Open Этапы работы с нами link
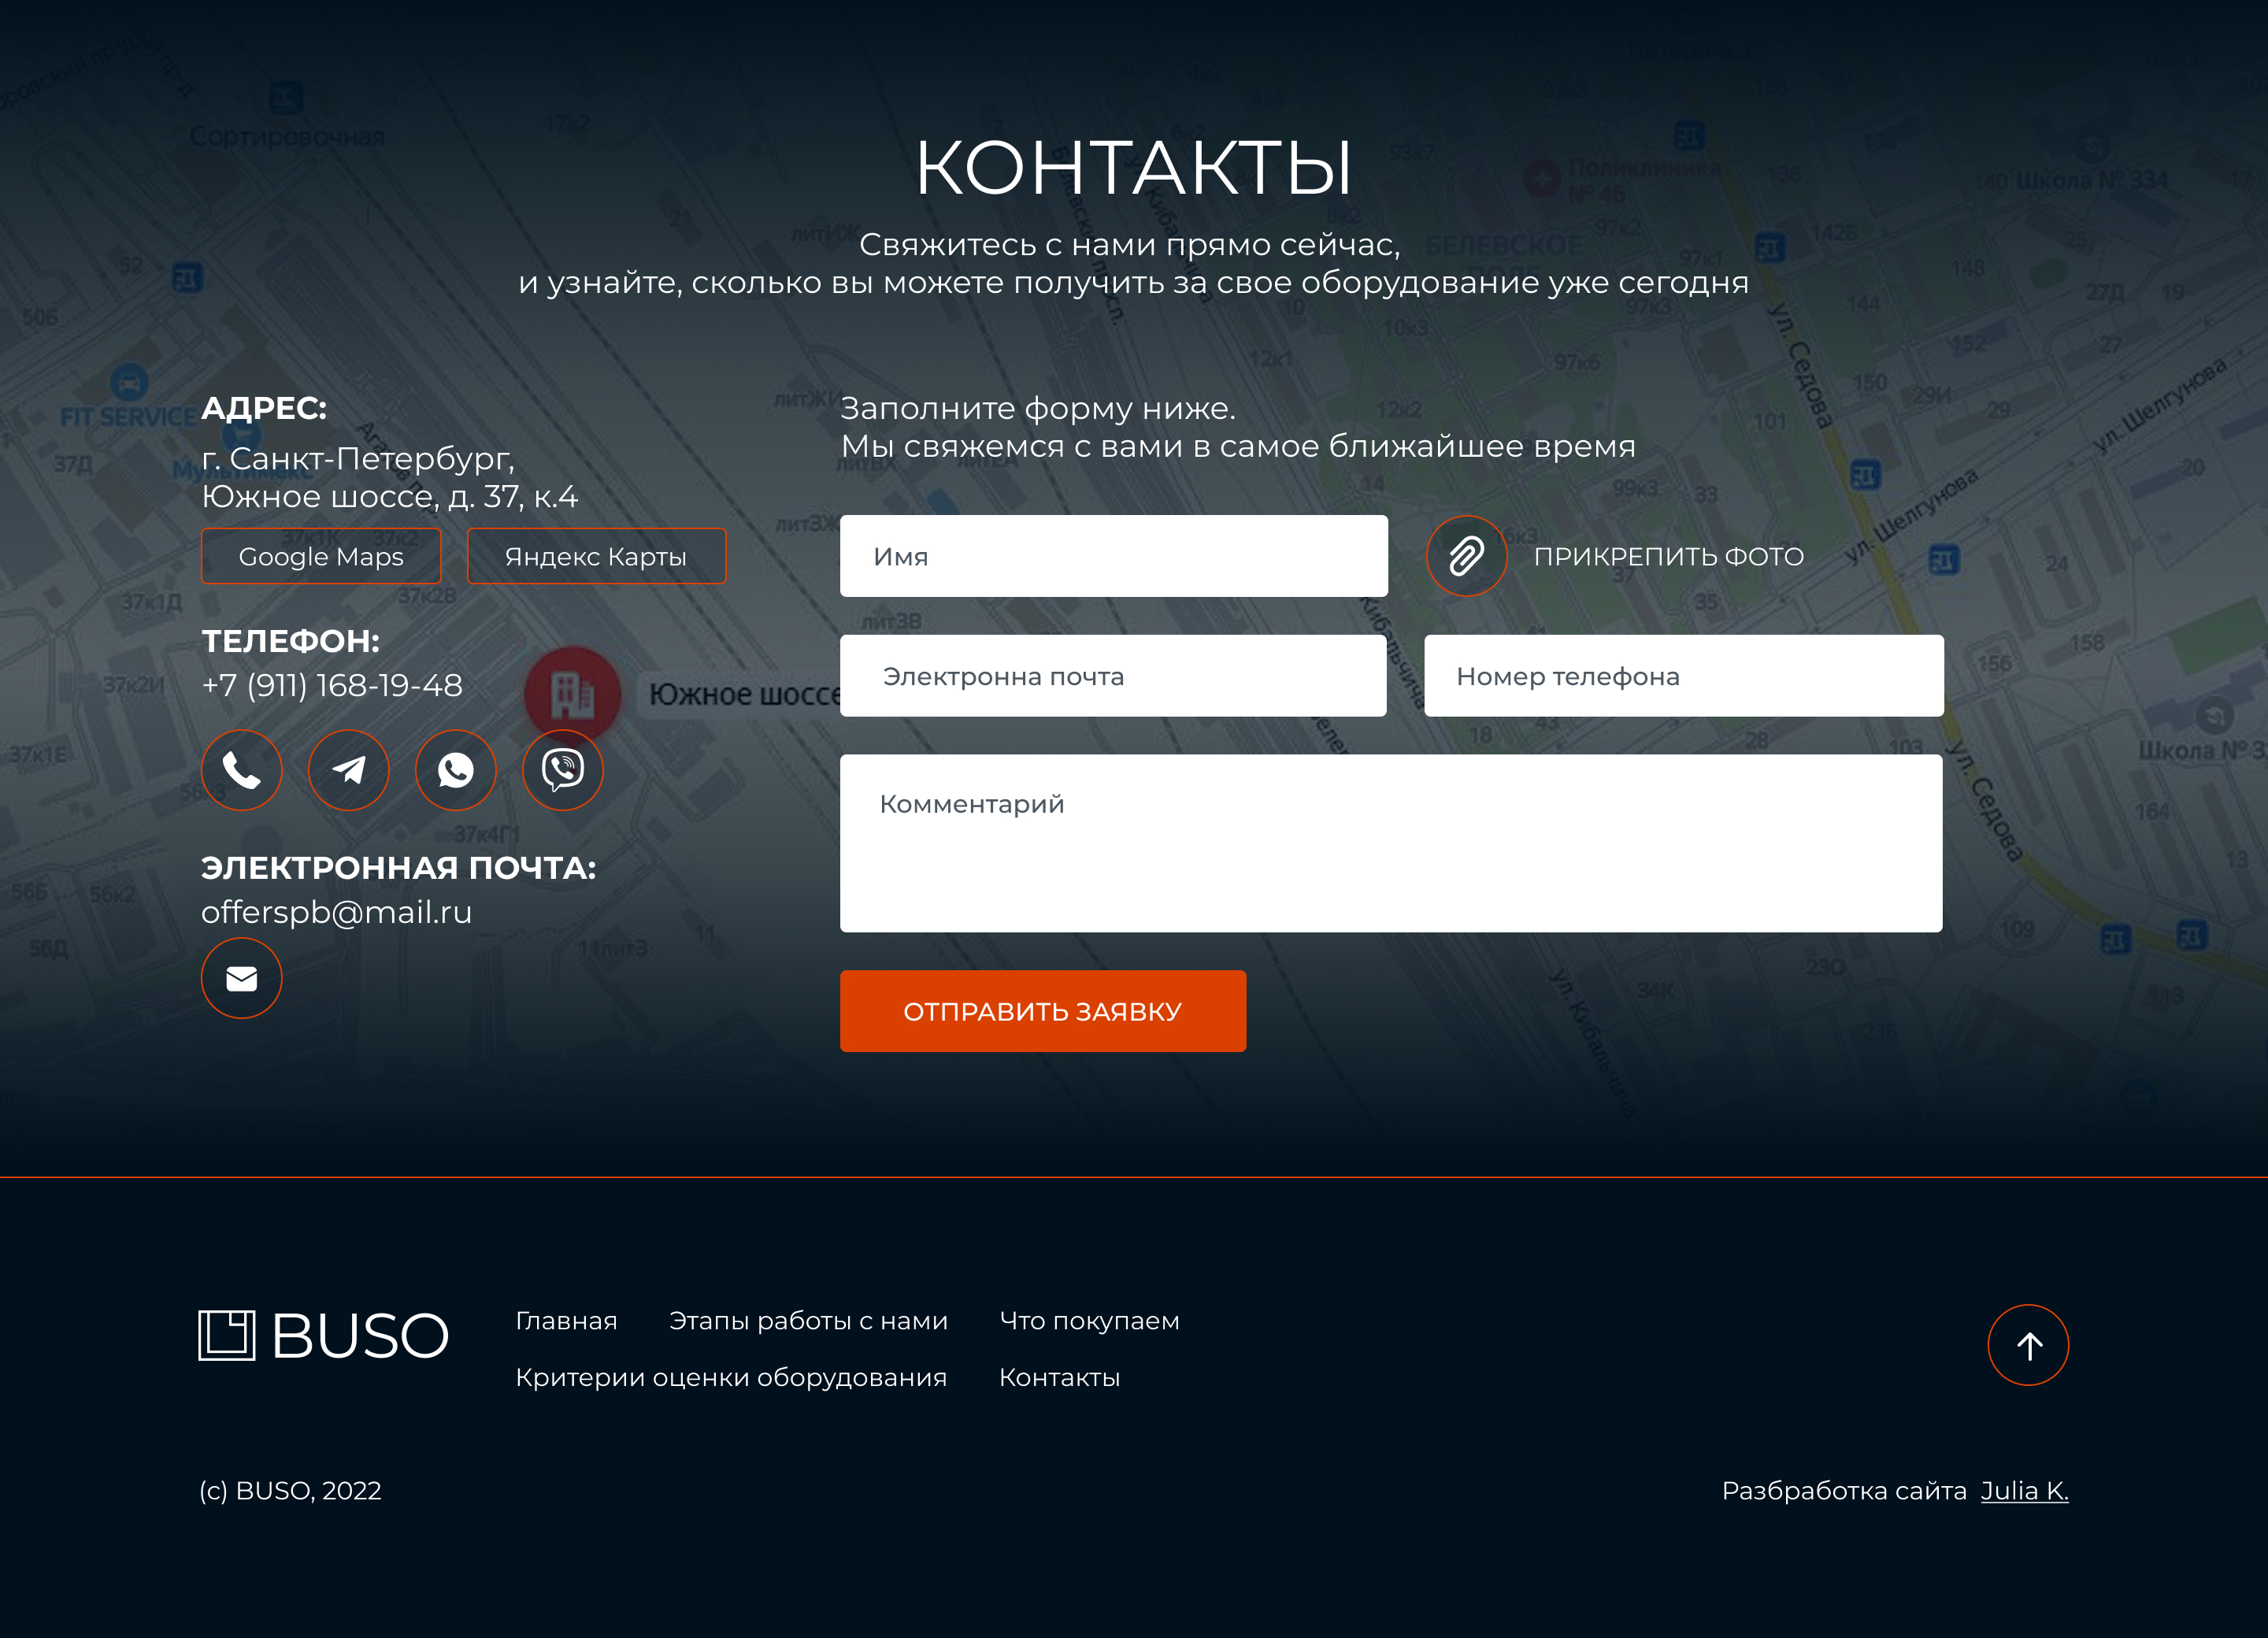The width and height of the screenshot is (2268, 1638). click(x=808, y=1321)
